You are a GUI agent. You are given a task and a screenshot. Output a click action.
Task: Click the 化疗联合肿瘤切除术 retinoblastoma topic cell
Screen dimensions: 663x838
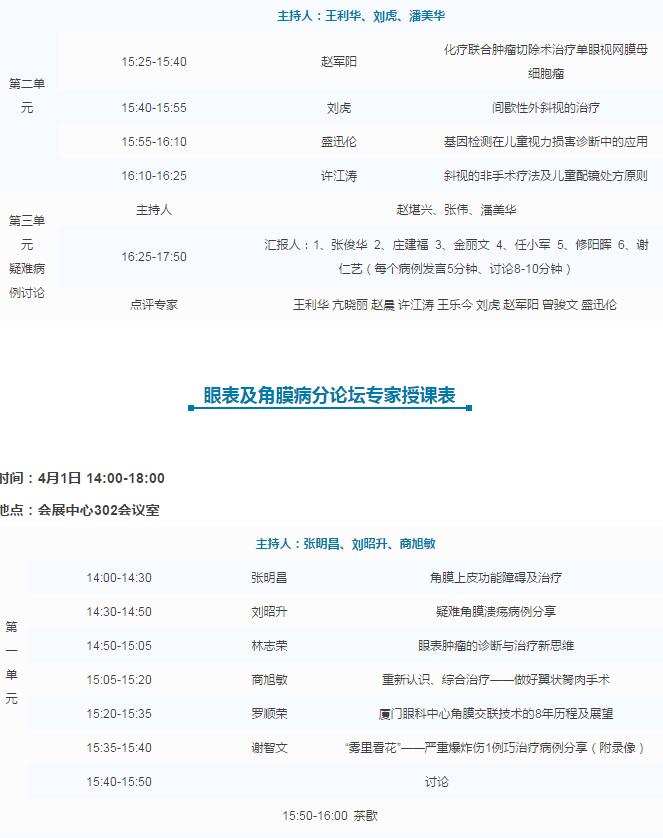point(545,61)
